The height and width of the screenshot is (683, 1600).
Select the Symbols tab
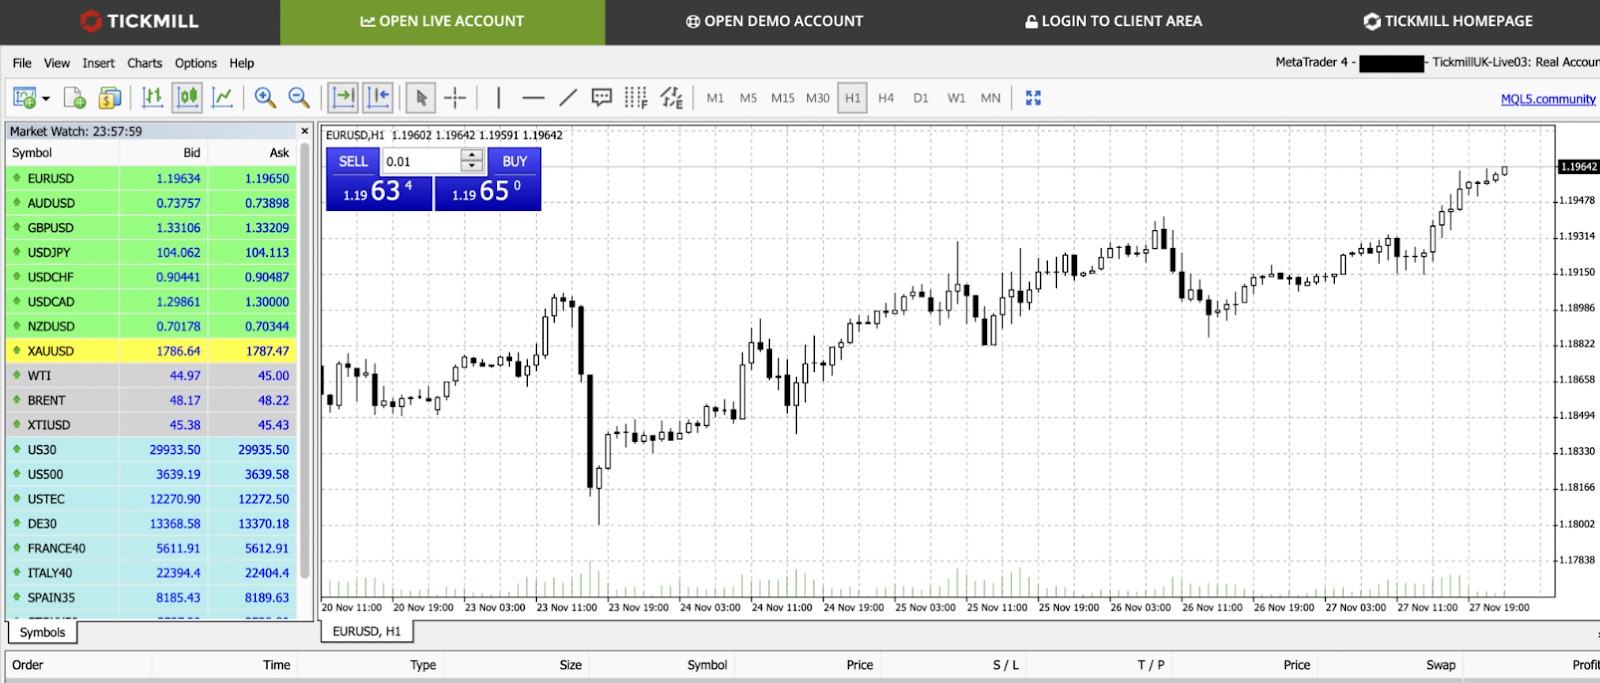click(x=42, y=632)
